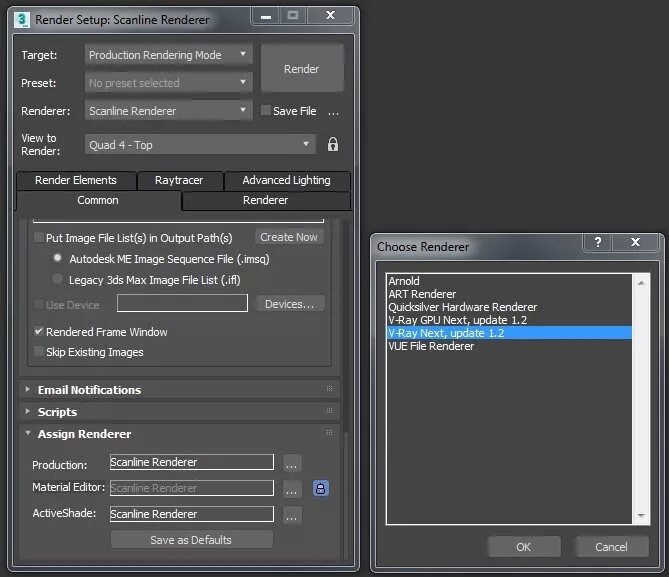669x577 pixels.
Task: Click the Use Device text field
Action: tap(182, 303)
